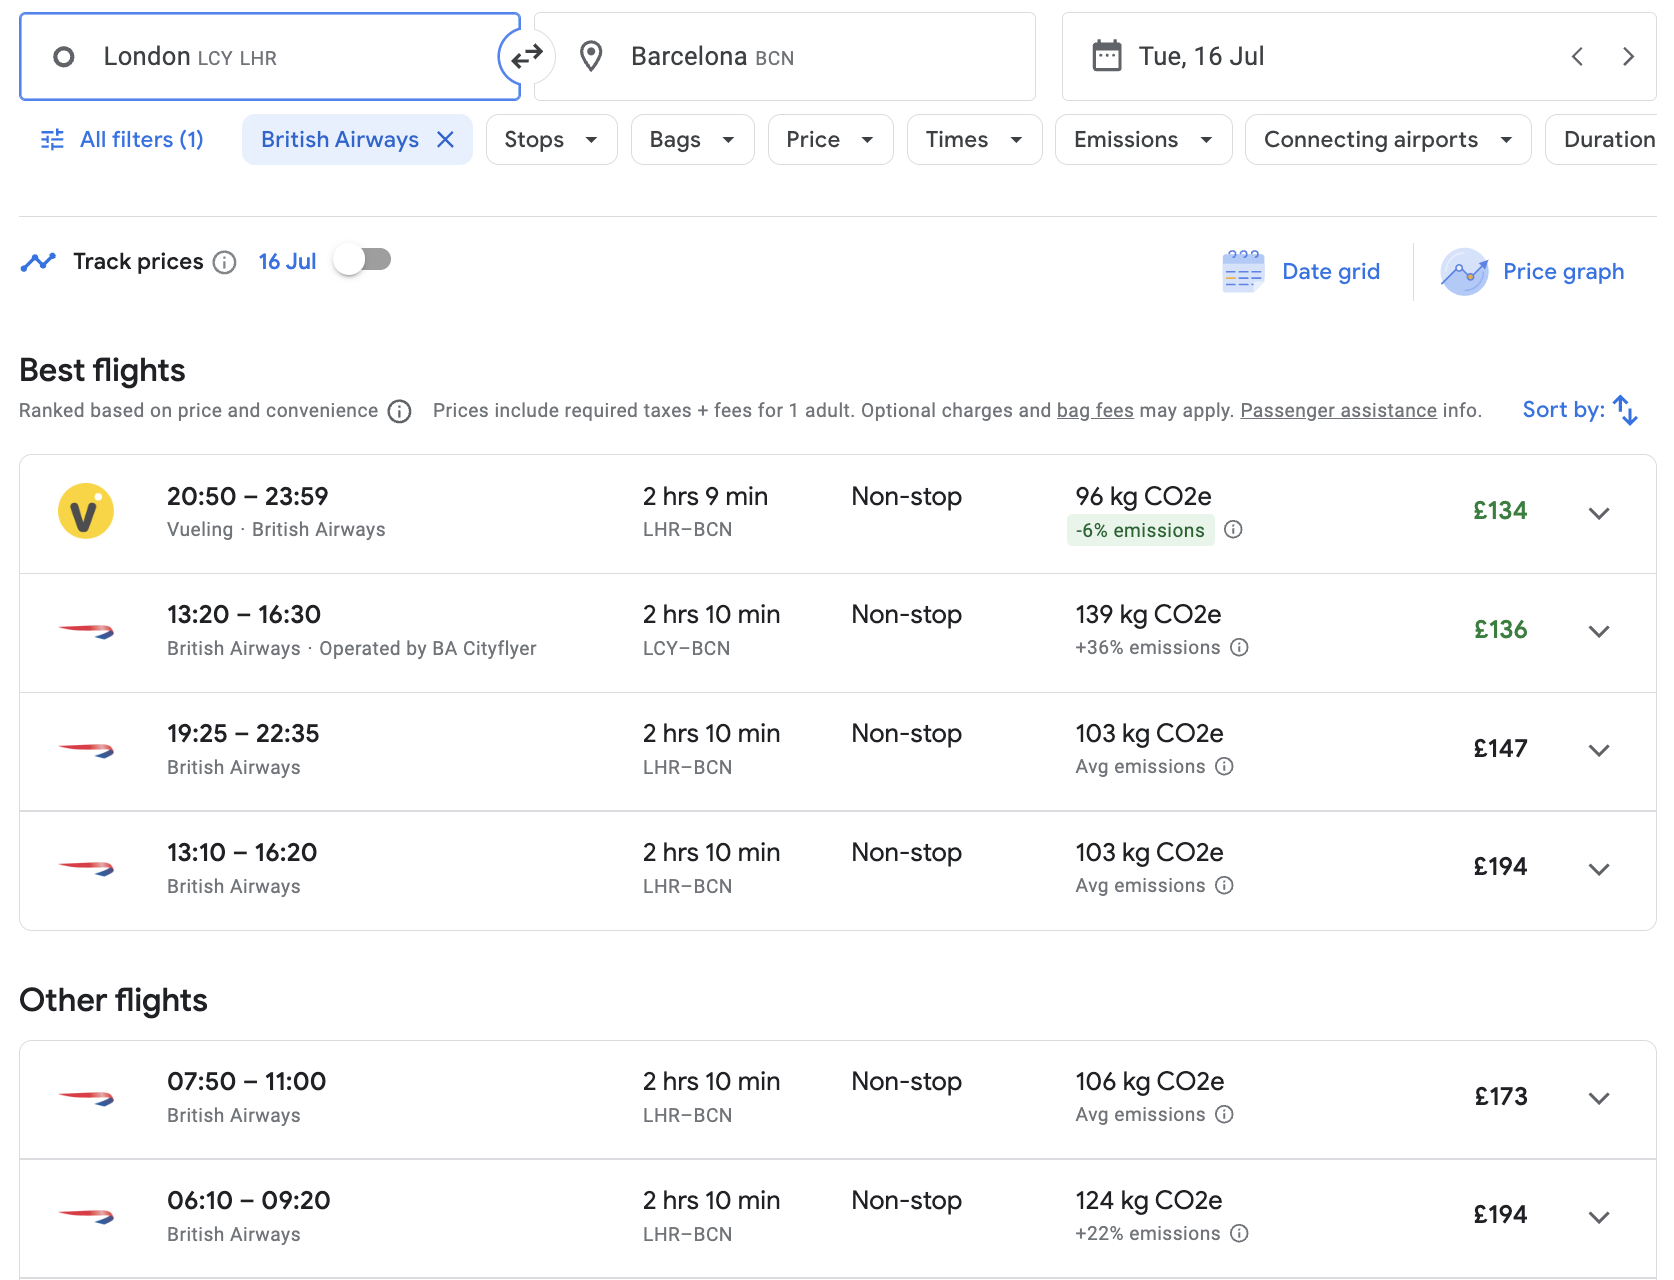Click the calendar icon in date field

click(1107, 56)
